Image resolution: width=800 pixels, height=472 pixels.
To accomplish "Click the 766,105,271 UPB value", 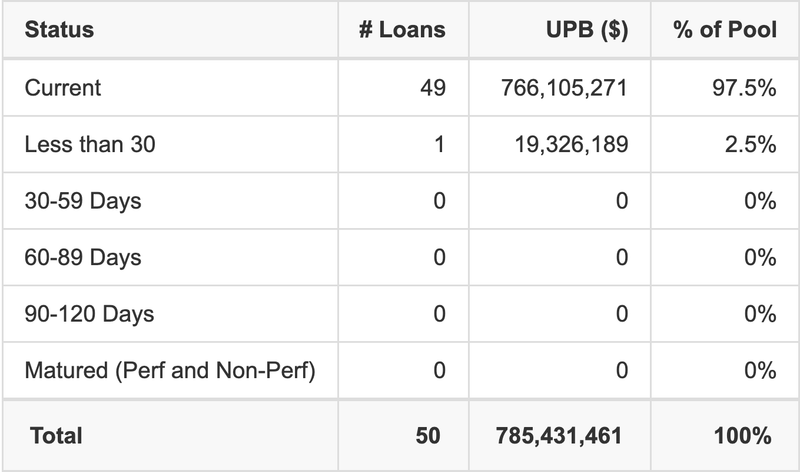I will pos(563,88).
